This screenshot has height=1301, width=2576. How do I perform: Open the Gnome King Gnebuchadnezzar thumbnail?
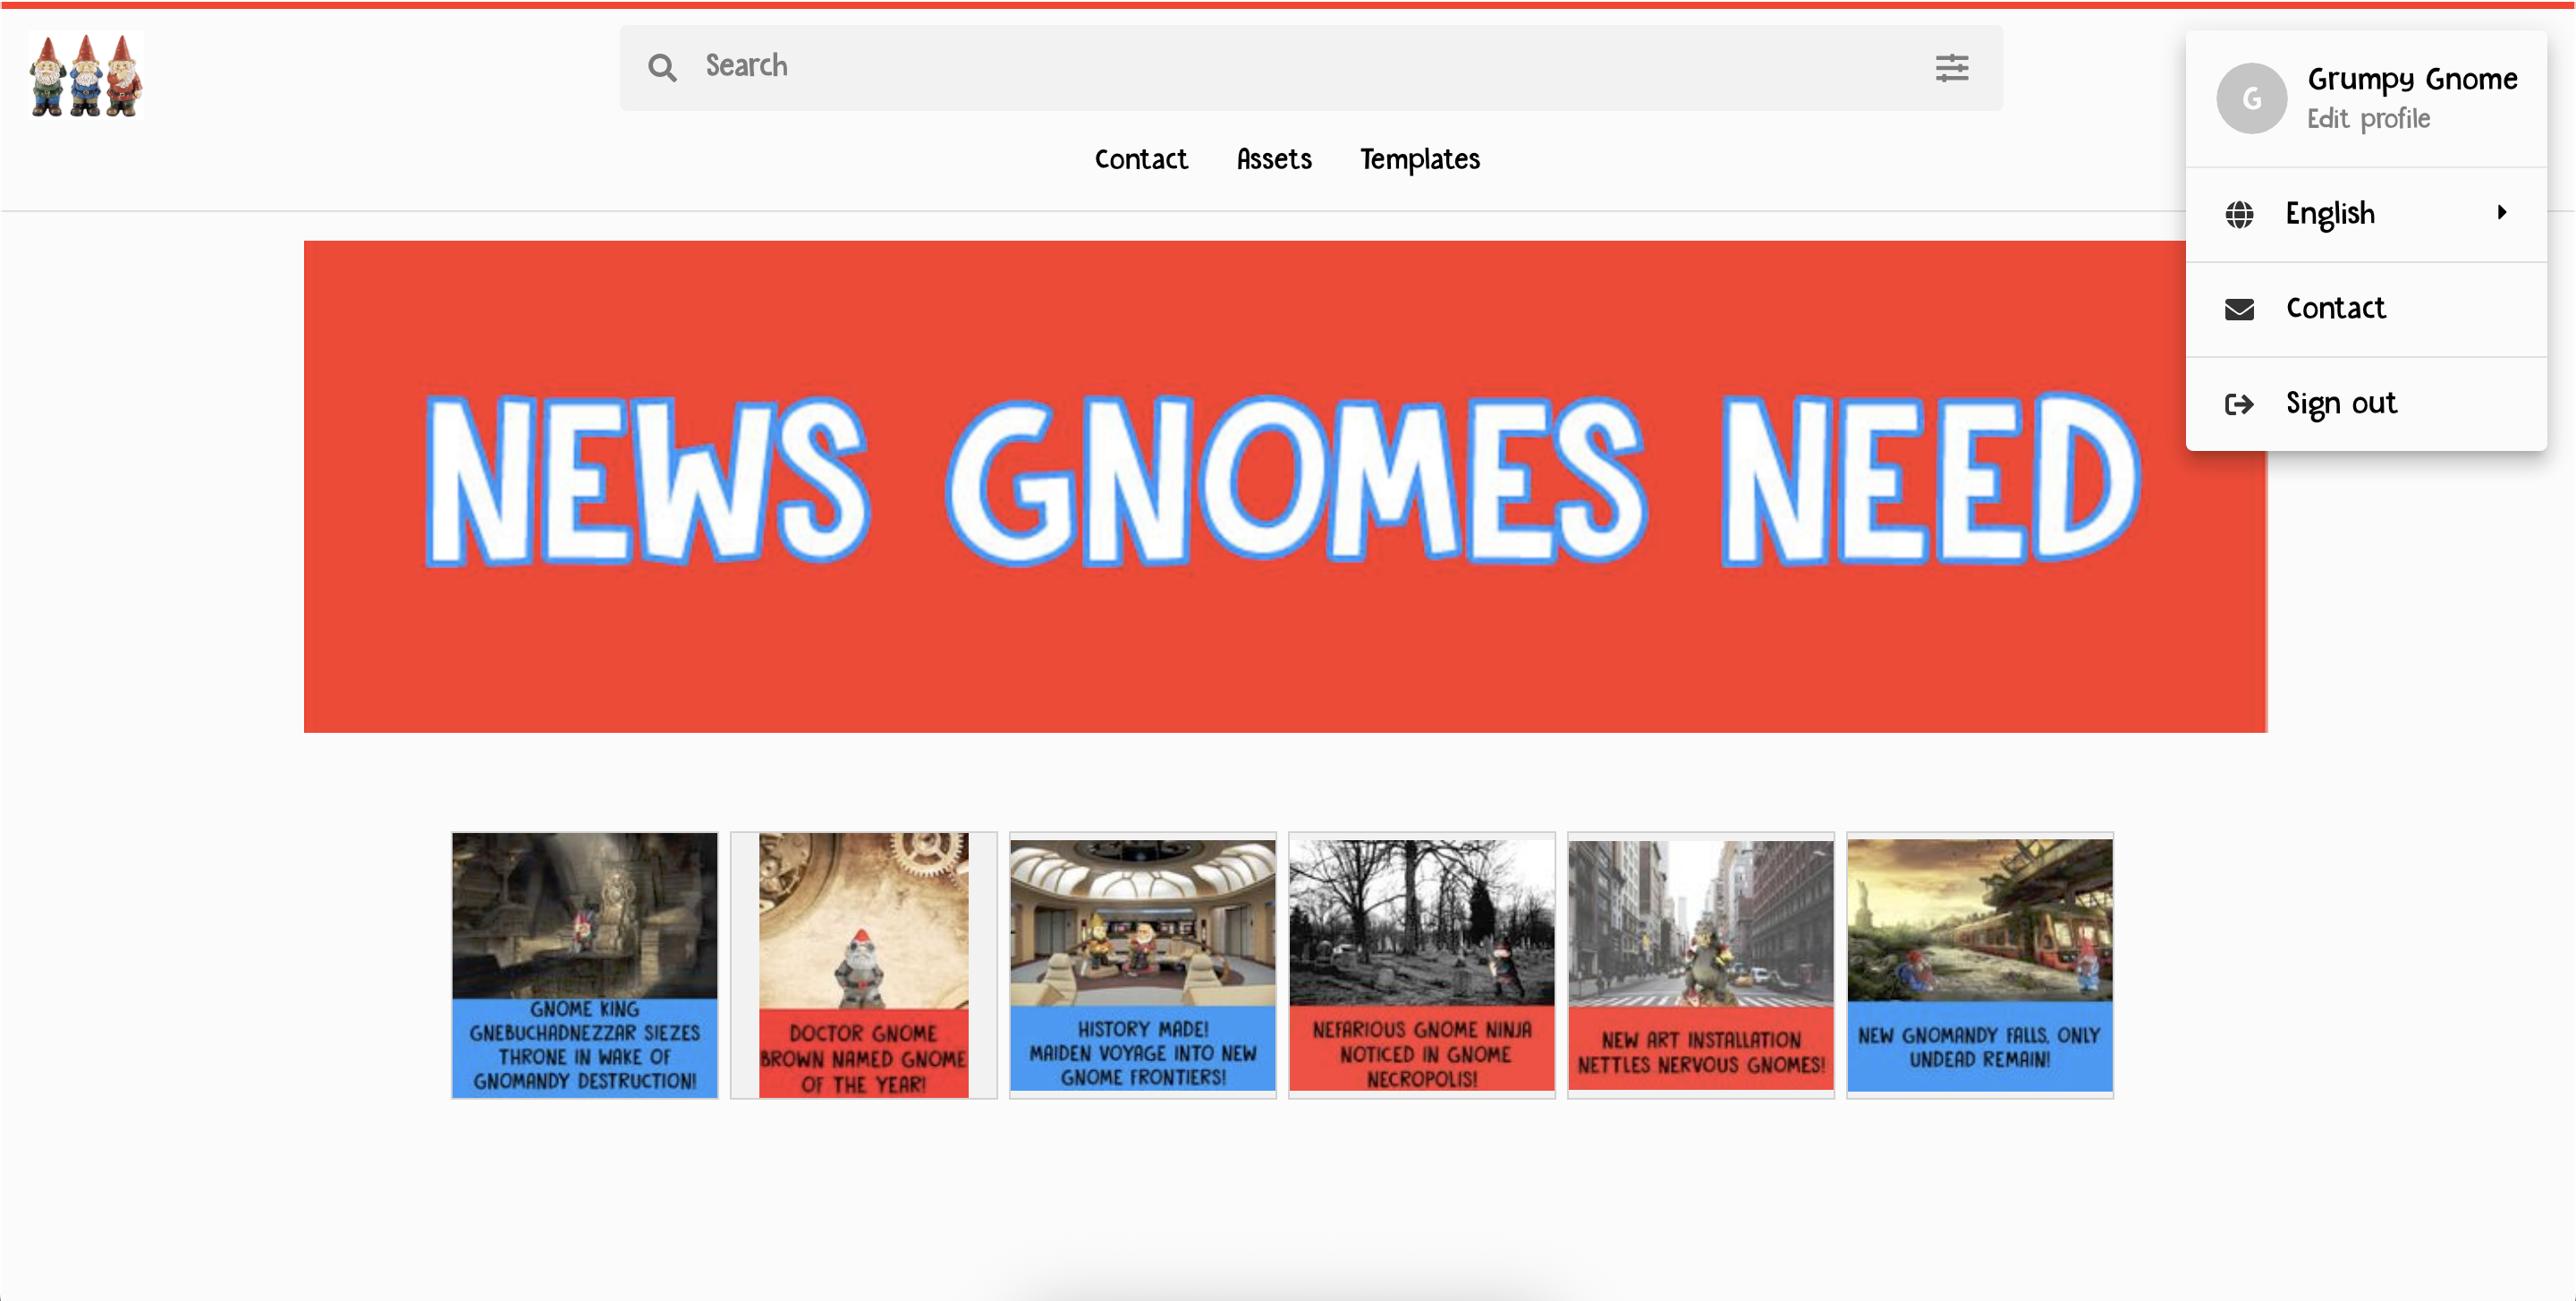584,964
